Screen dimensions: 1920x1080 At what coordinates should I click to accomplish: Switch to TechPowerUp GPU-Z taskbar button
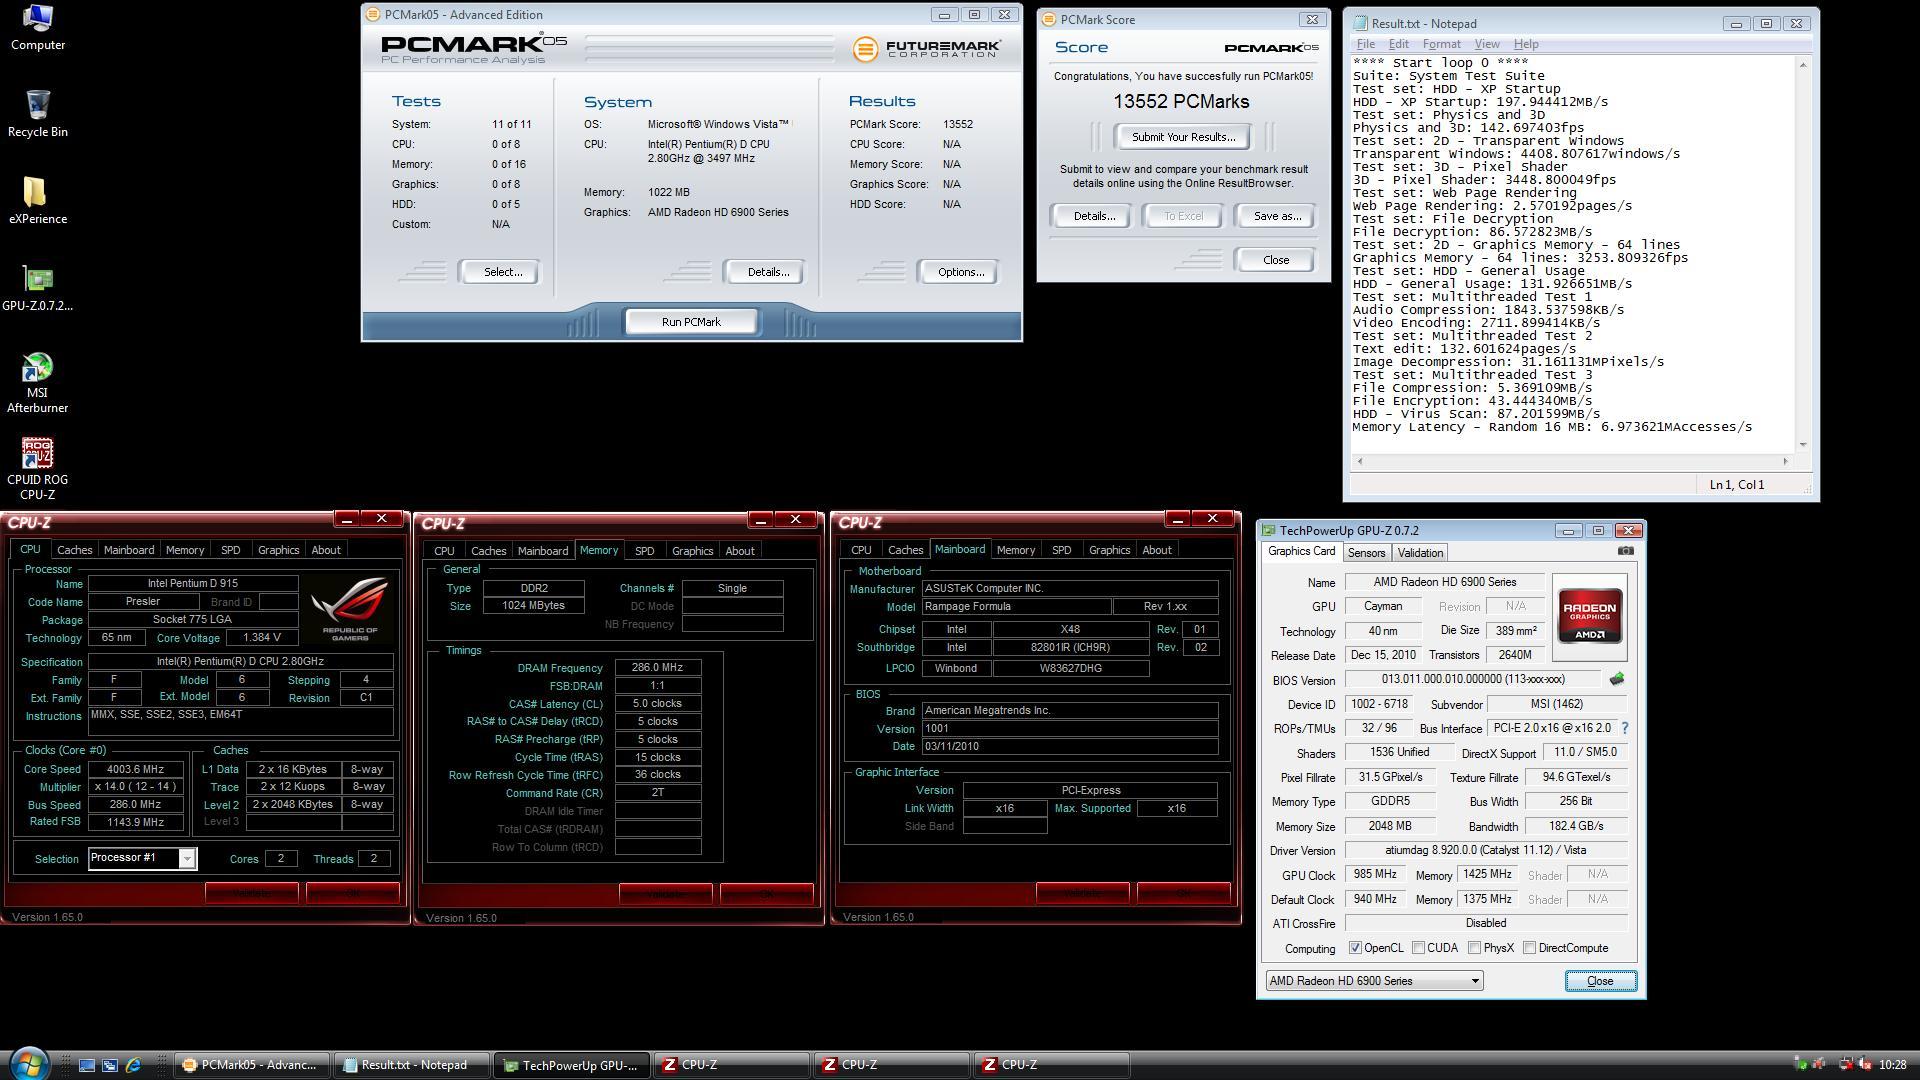(x=573, y=1065)
